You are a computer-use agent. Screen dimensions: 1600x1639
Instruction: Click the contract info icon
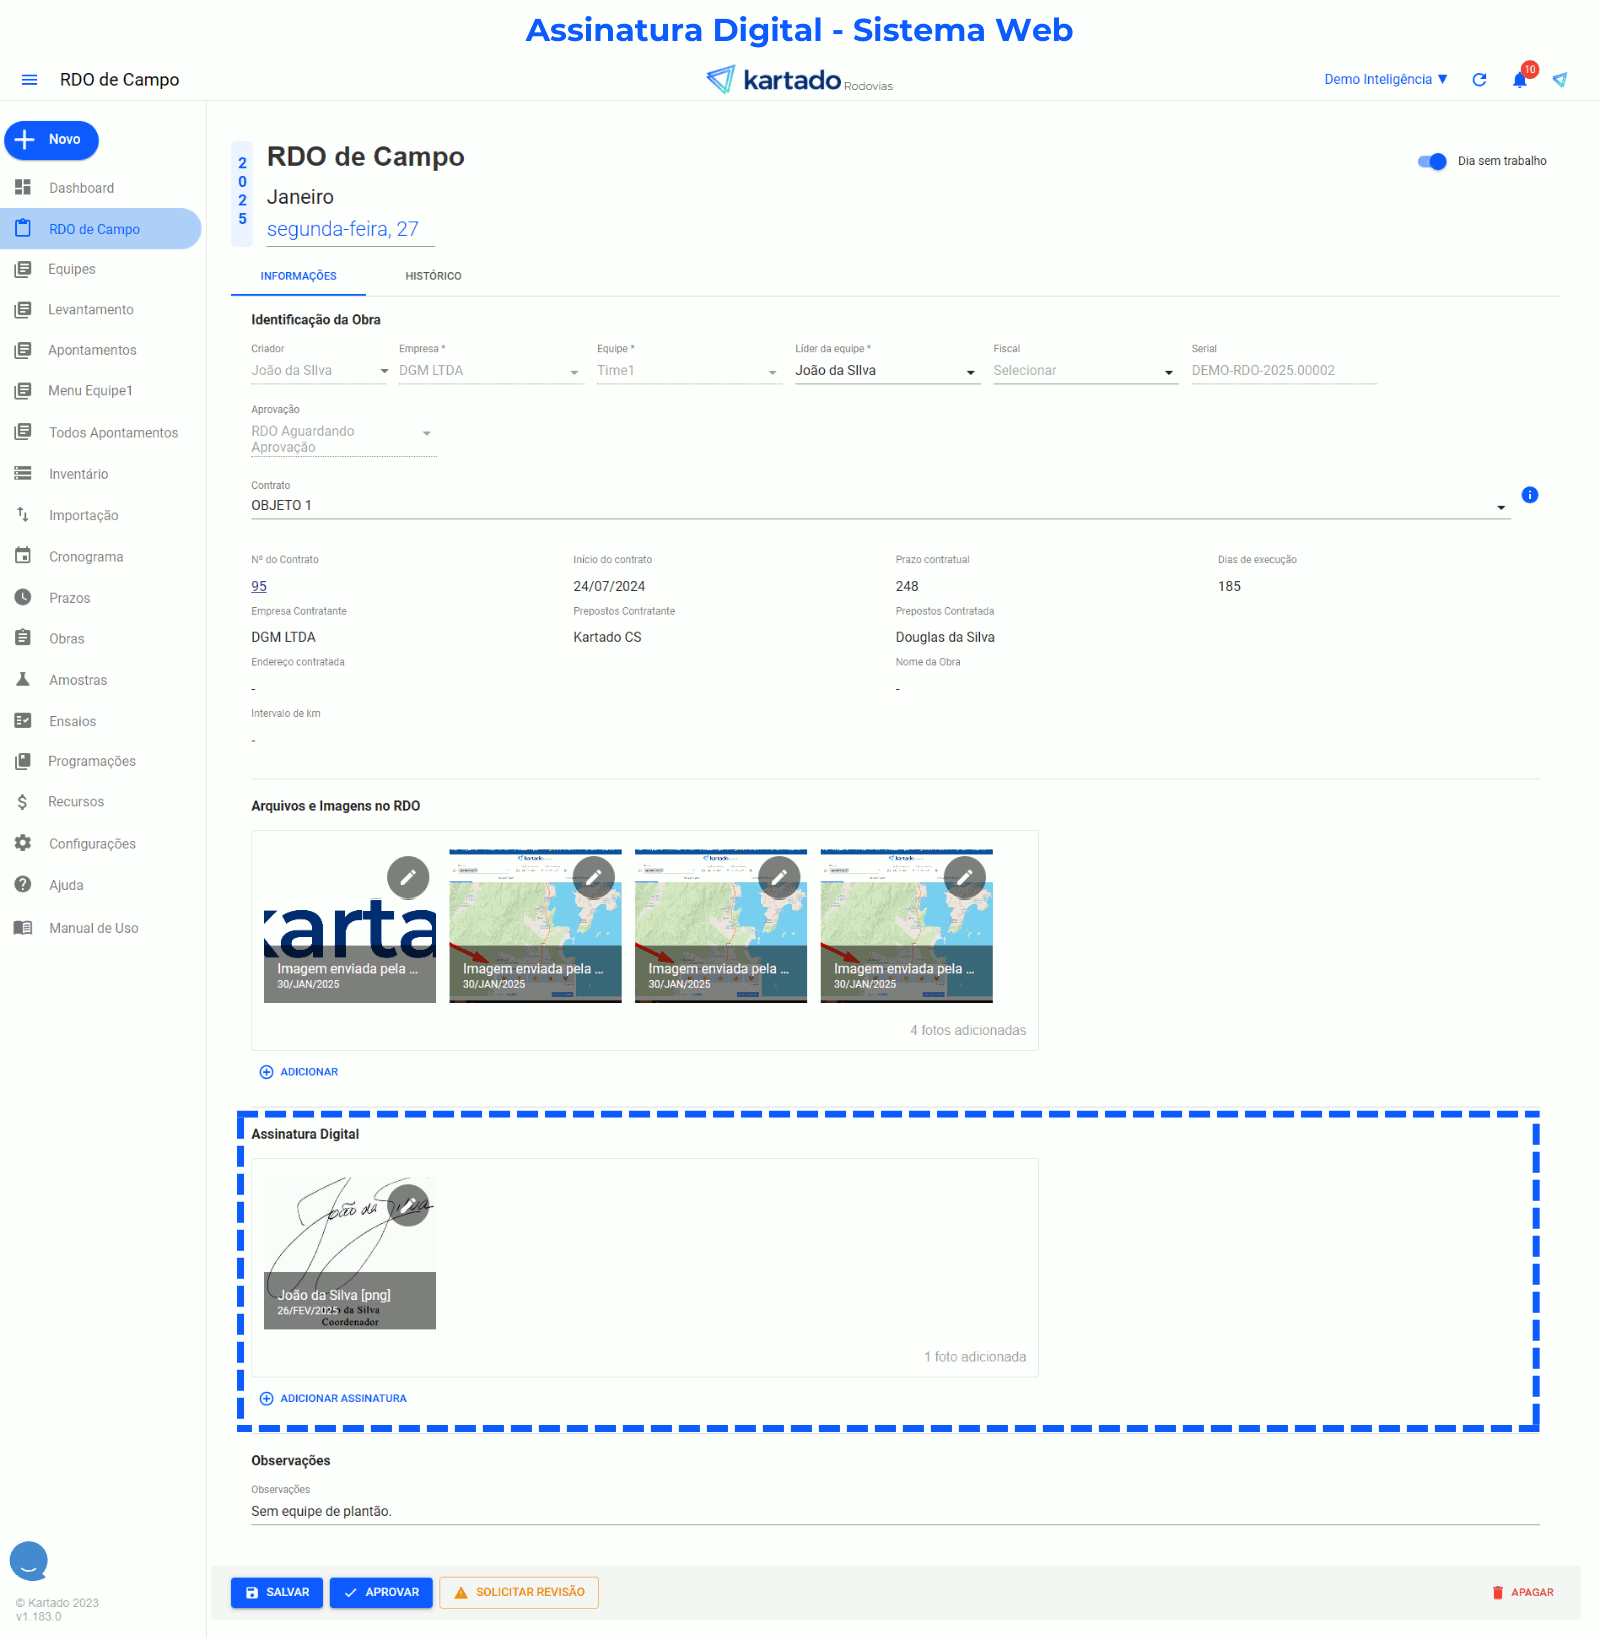tap(1529, 495)
